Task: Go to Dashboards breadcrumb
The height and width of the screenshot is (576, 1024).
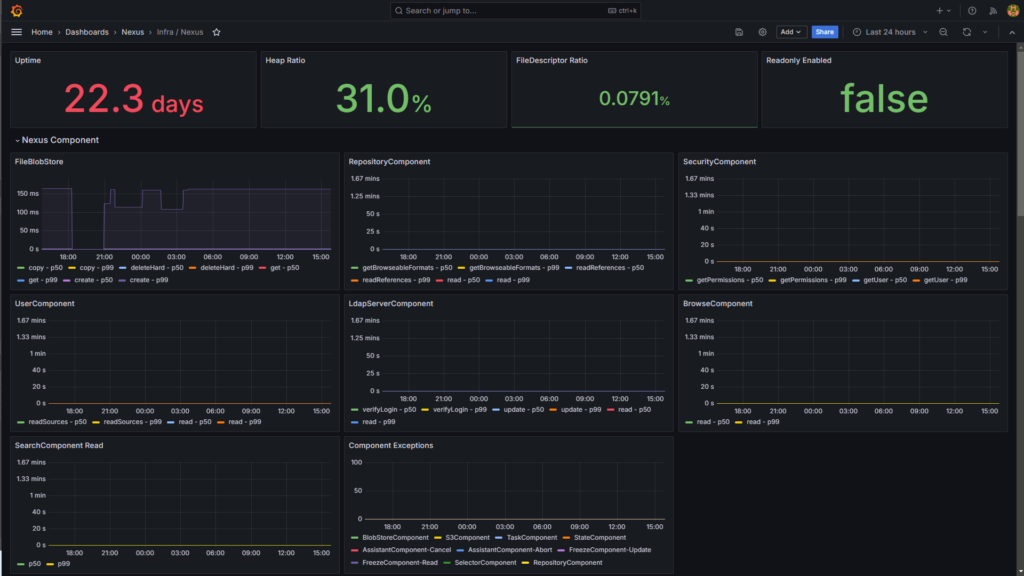Action: coord(87,32)
